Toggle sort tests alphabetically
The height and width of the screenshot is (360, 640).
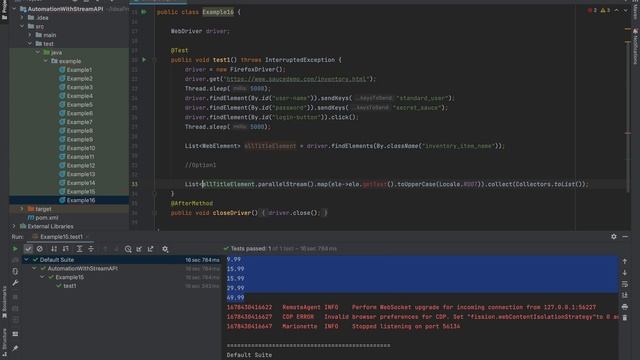pyautogui.click(x=54, y=249)
